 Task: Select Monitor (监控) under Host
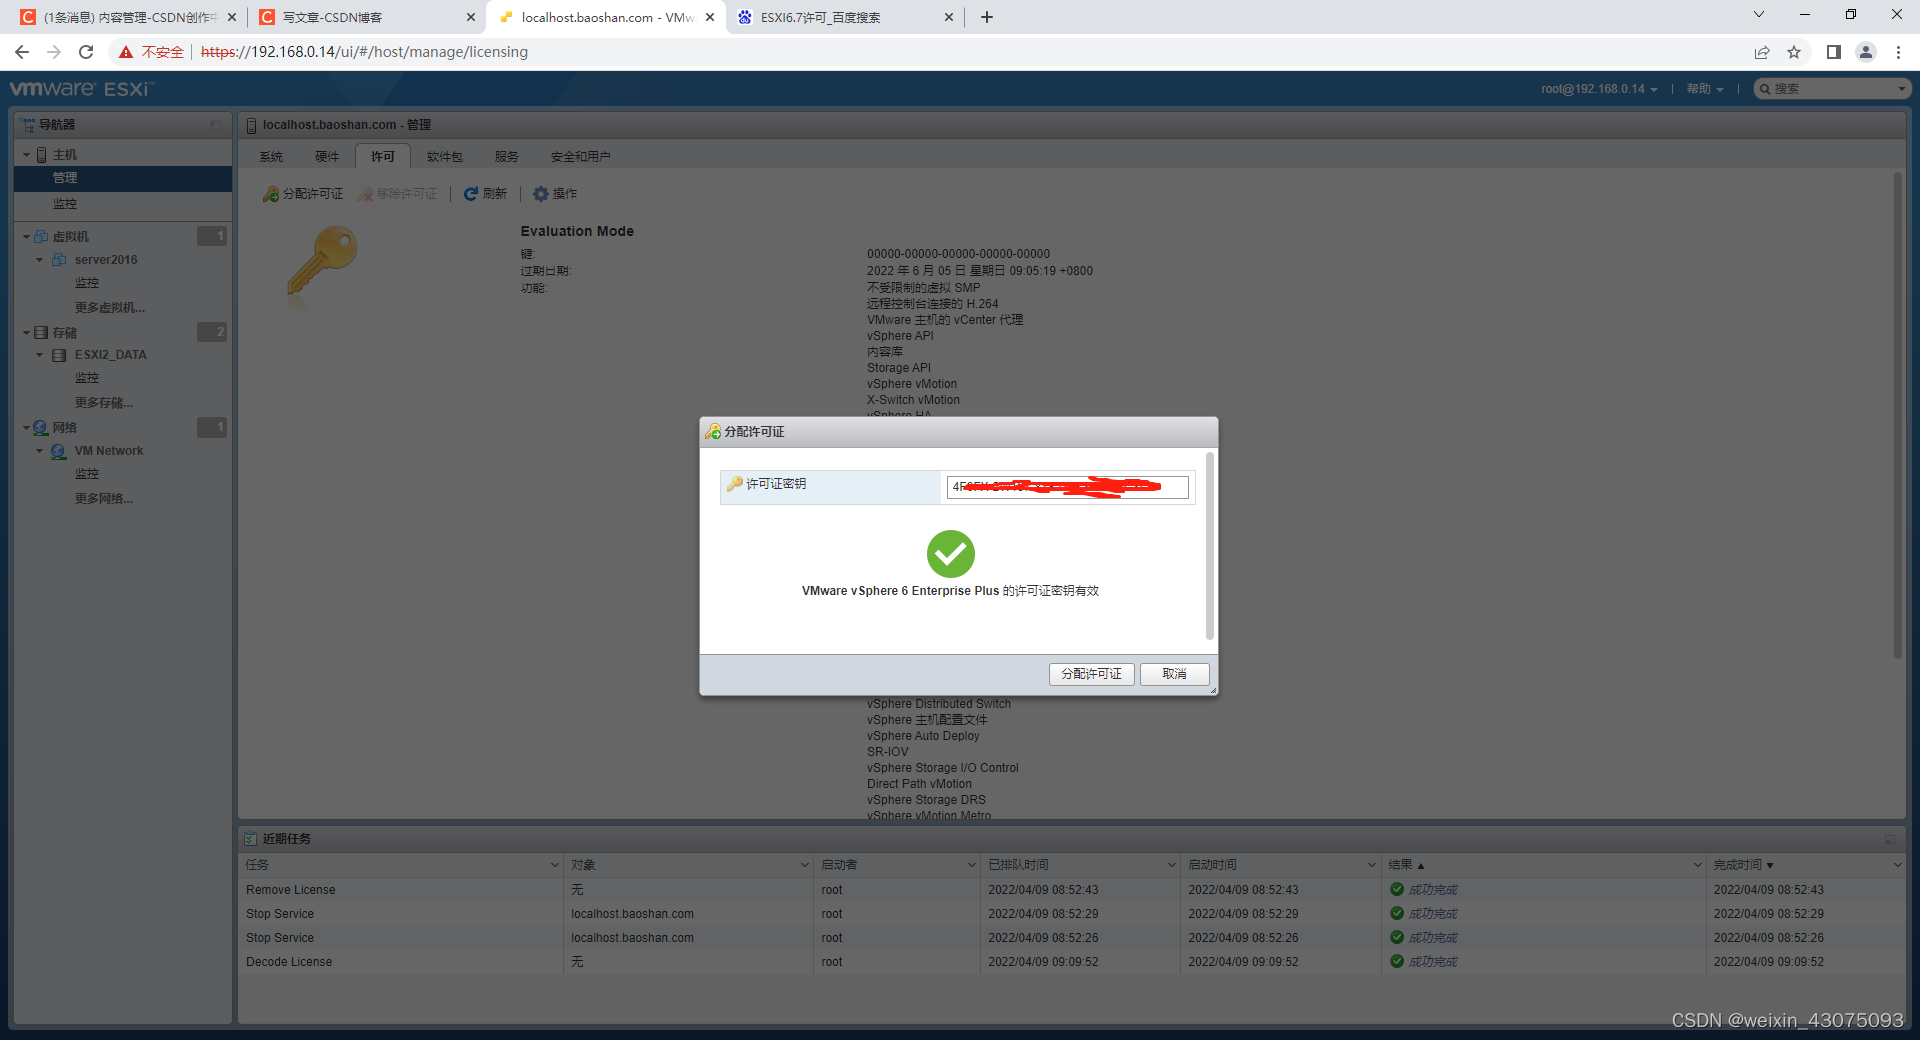[x=123, y=204]
